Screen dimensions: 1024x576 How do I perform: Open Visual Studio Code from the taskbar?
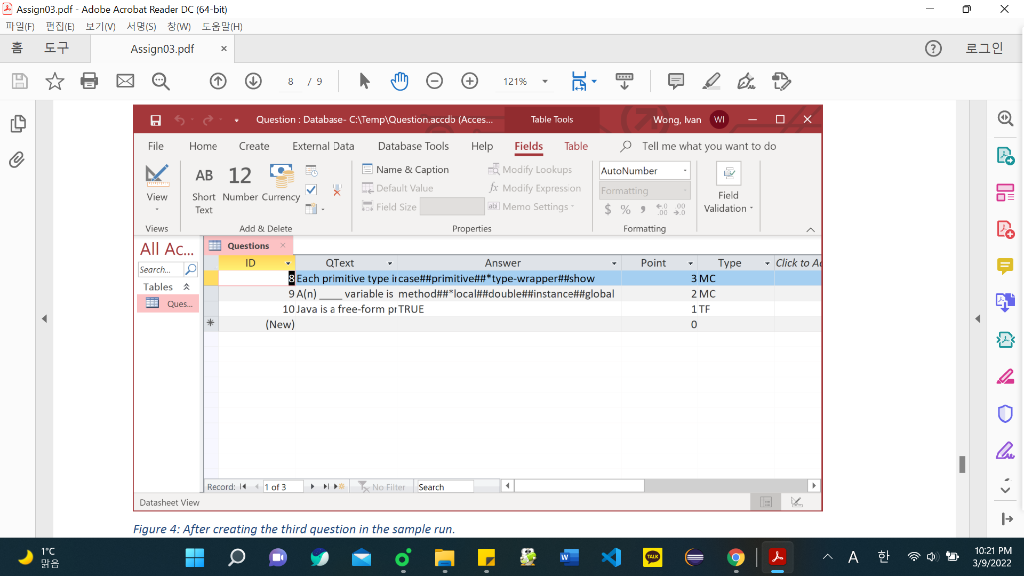[611, 557]
